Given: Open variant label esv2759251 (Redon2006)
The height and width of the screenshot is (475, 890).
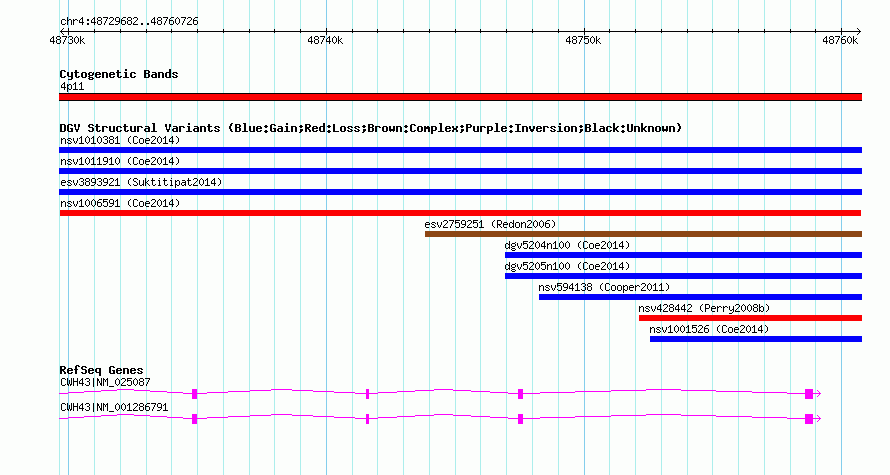Looking at the screenshot, I should click(490, 224).
